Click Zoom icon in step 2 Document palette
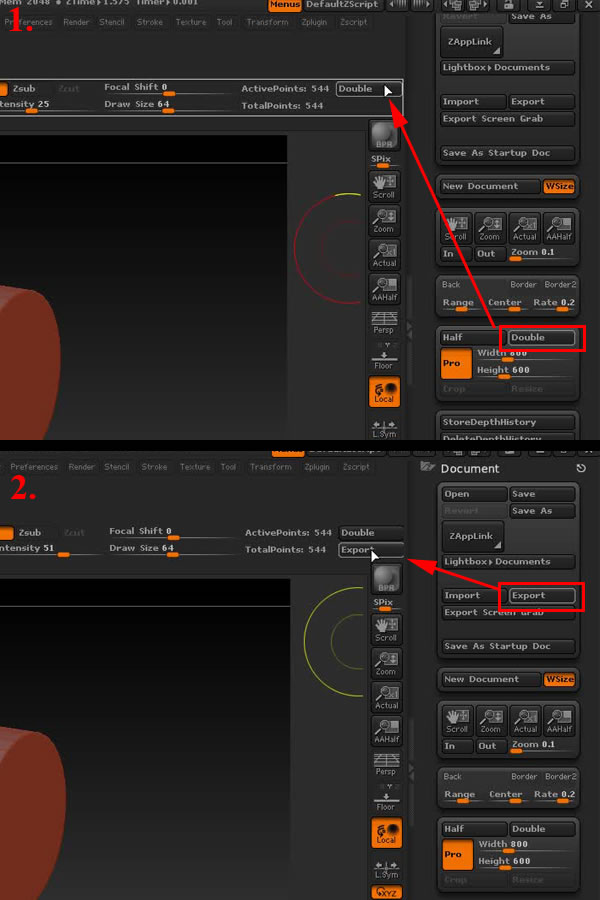The image size is (600, 900). [x=491, y=721]
